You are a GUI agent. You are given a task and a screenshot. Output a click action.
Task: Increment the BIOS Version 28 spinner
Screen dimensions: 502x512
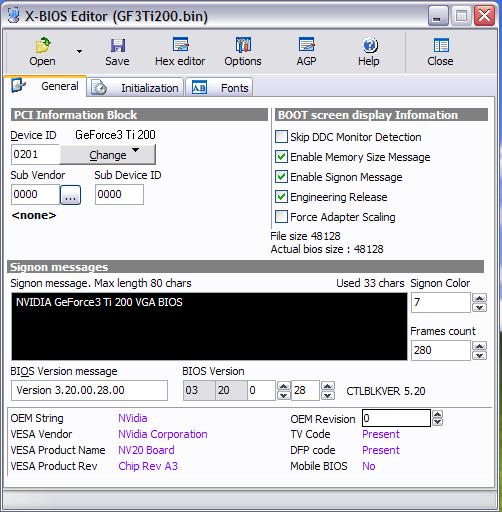[x=328, y=386]
